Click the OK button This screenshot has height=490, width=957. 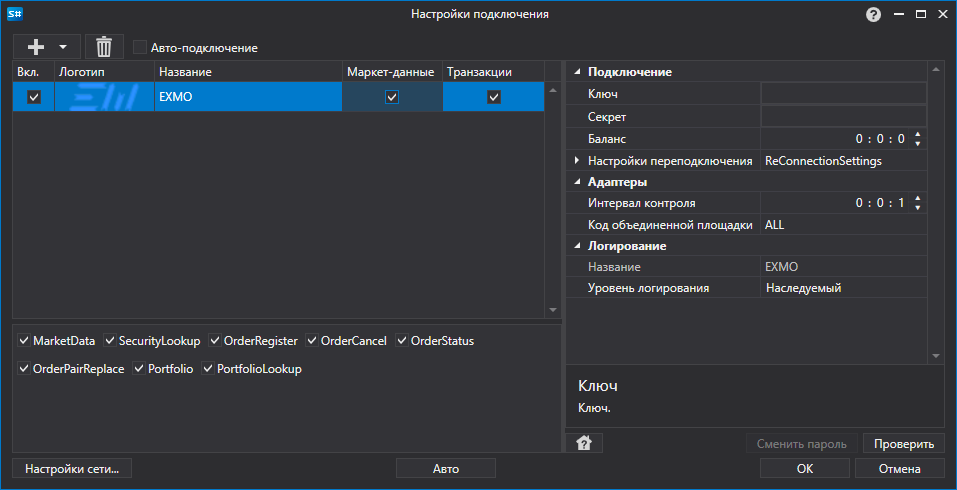(804, 469)
